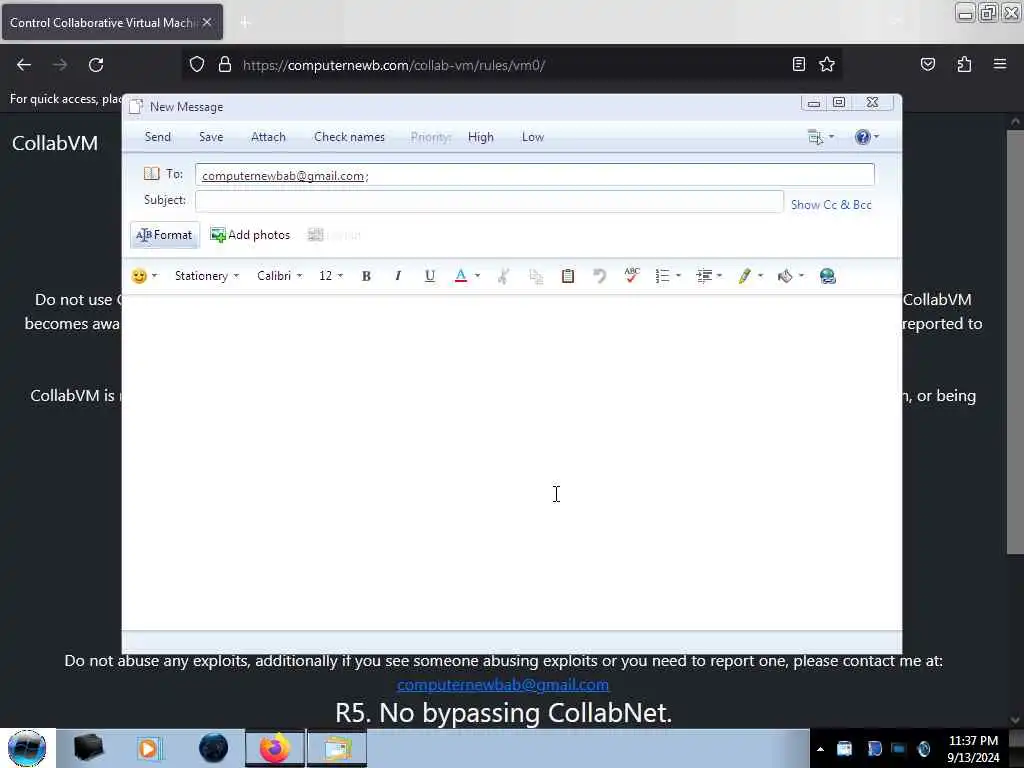The width and height of the screenshot is (1024, 768).
Task: Click Add photos button
Action: pos(250,235)
